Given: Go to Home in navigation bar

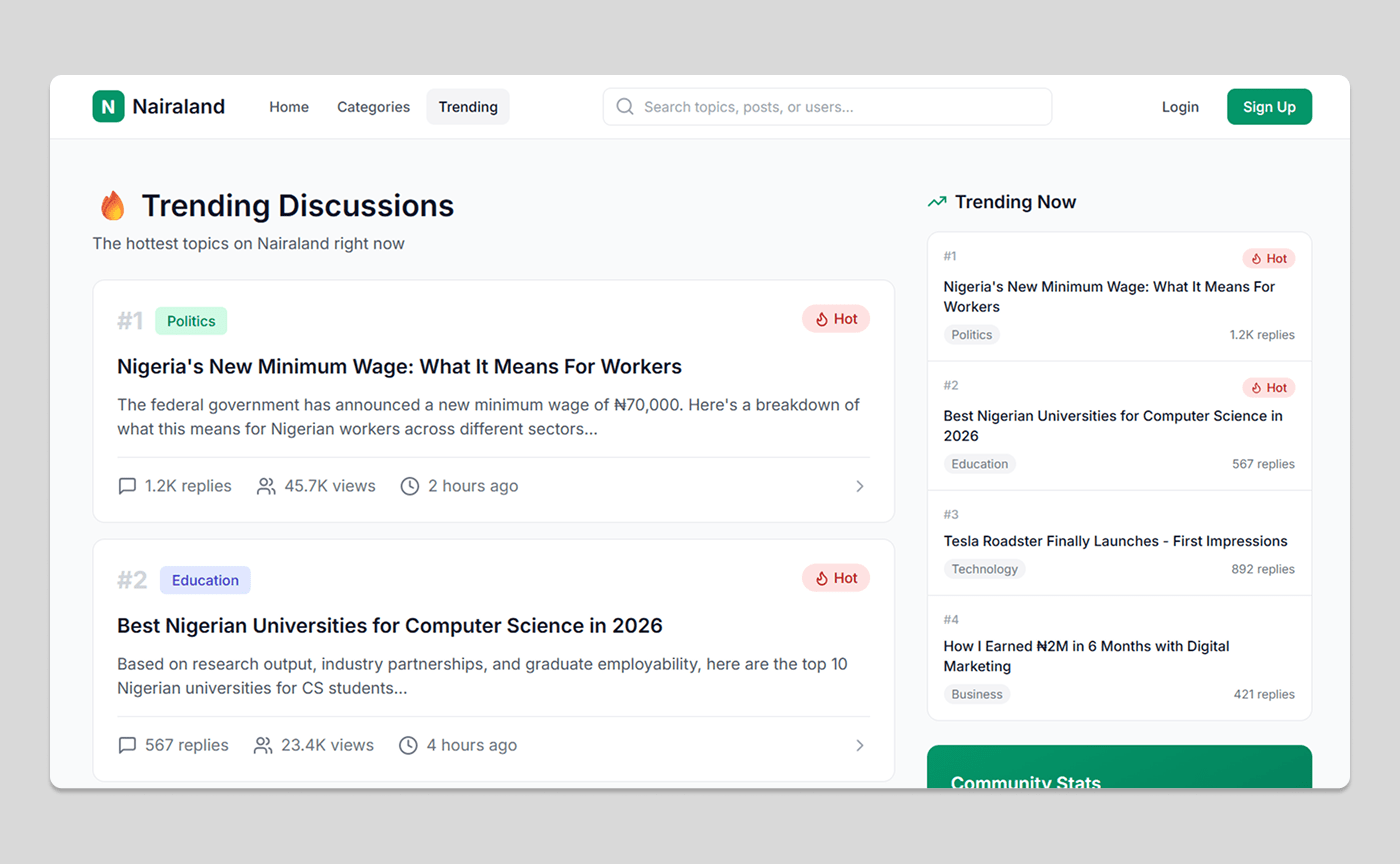Looking at the screenshot, I should coord(289,107).
